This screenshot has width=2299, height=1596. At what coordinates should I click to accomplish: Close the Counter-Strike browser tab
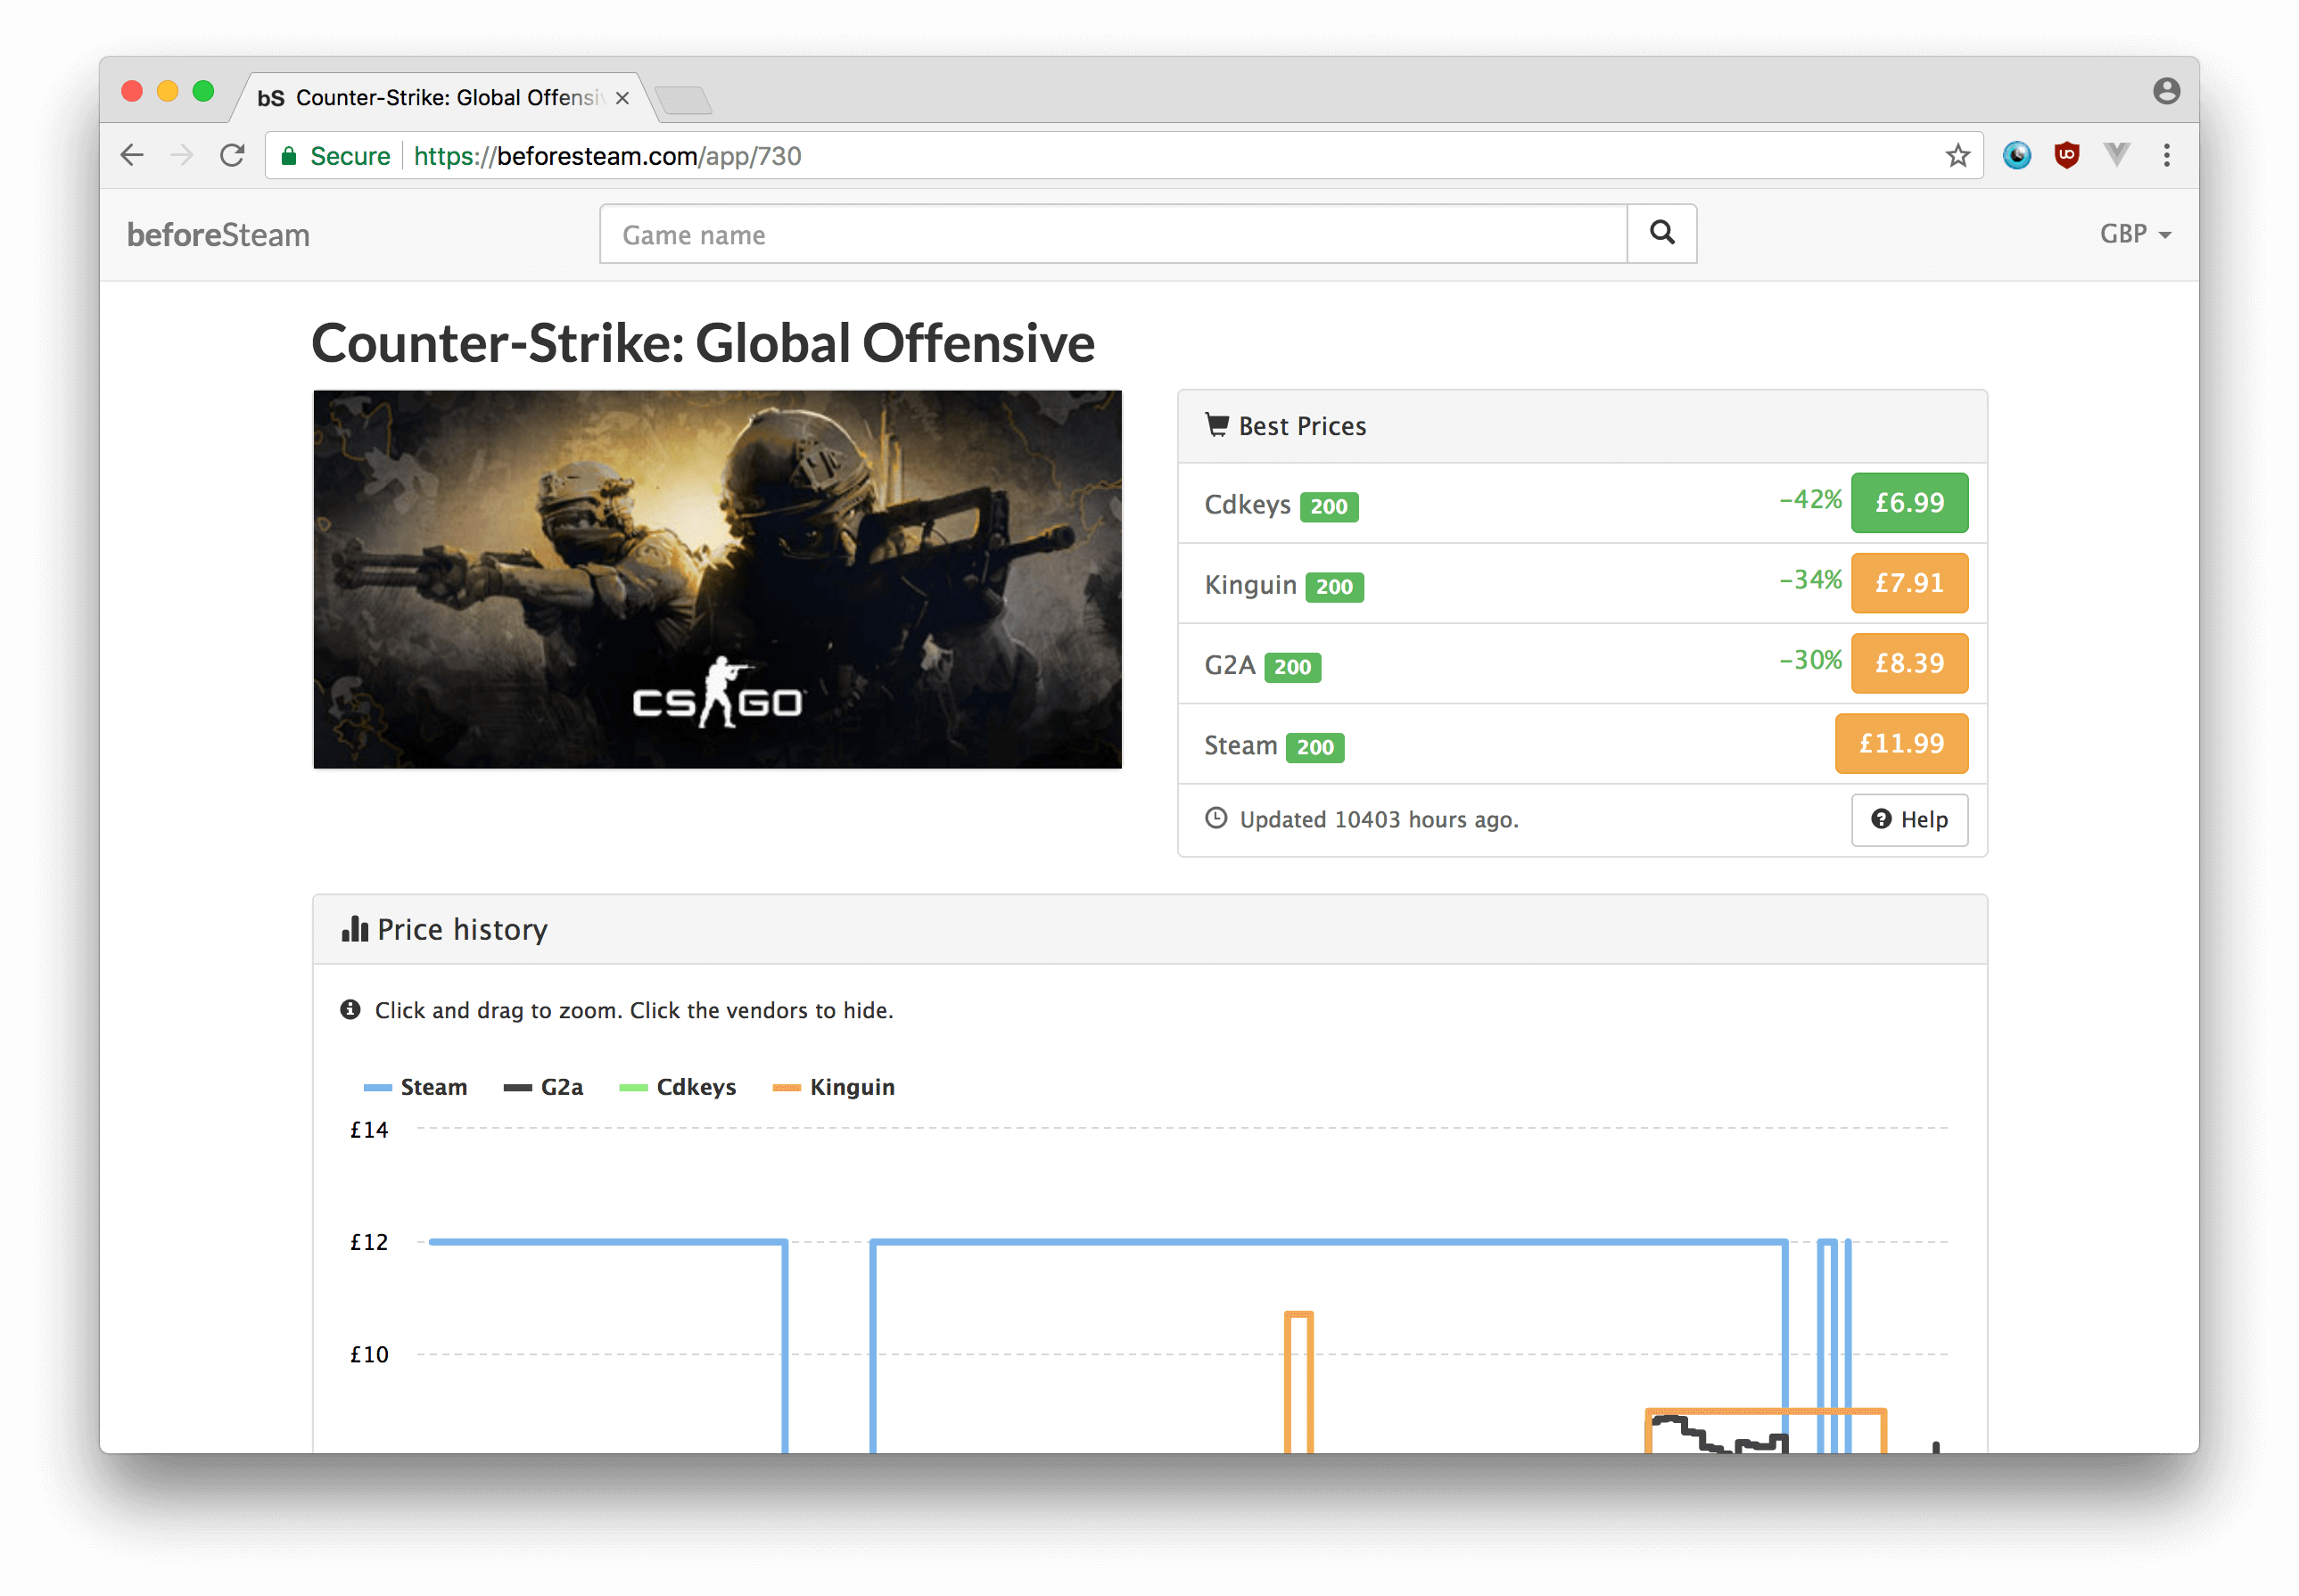click(x=622, y=98)
